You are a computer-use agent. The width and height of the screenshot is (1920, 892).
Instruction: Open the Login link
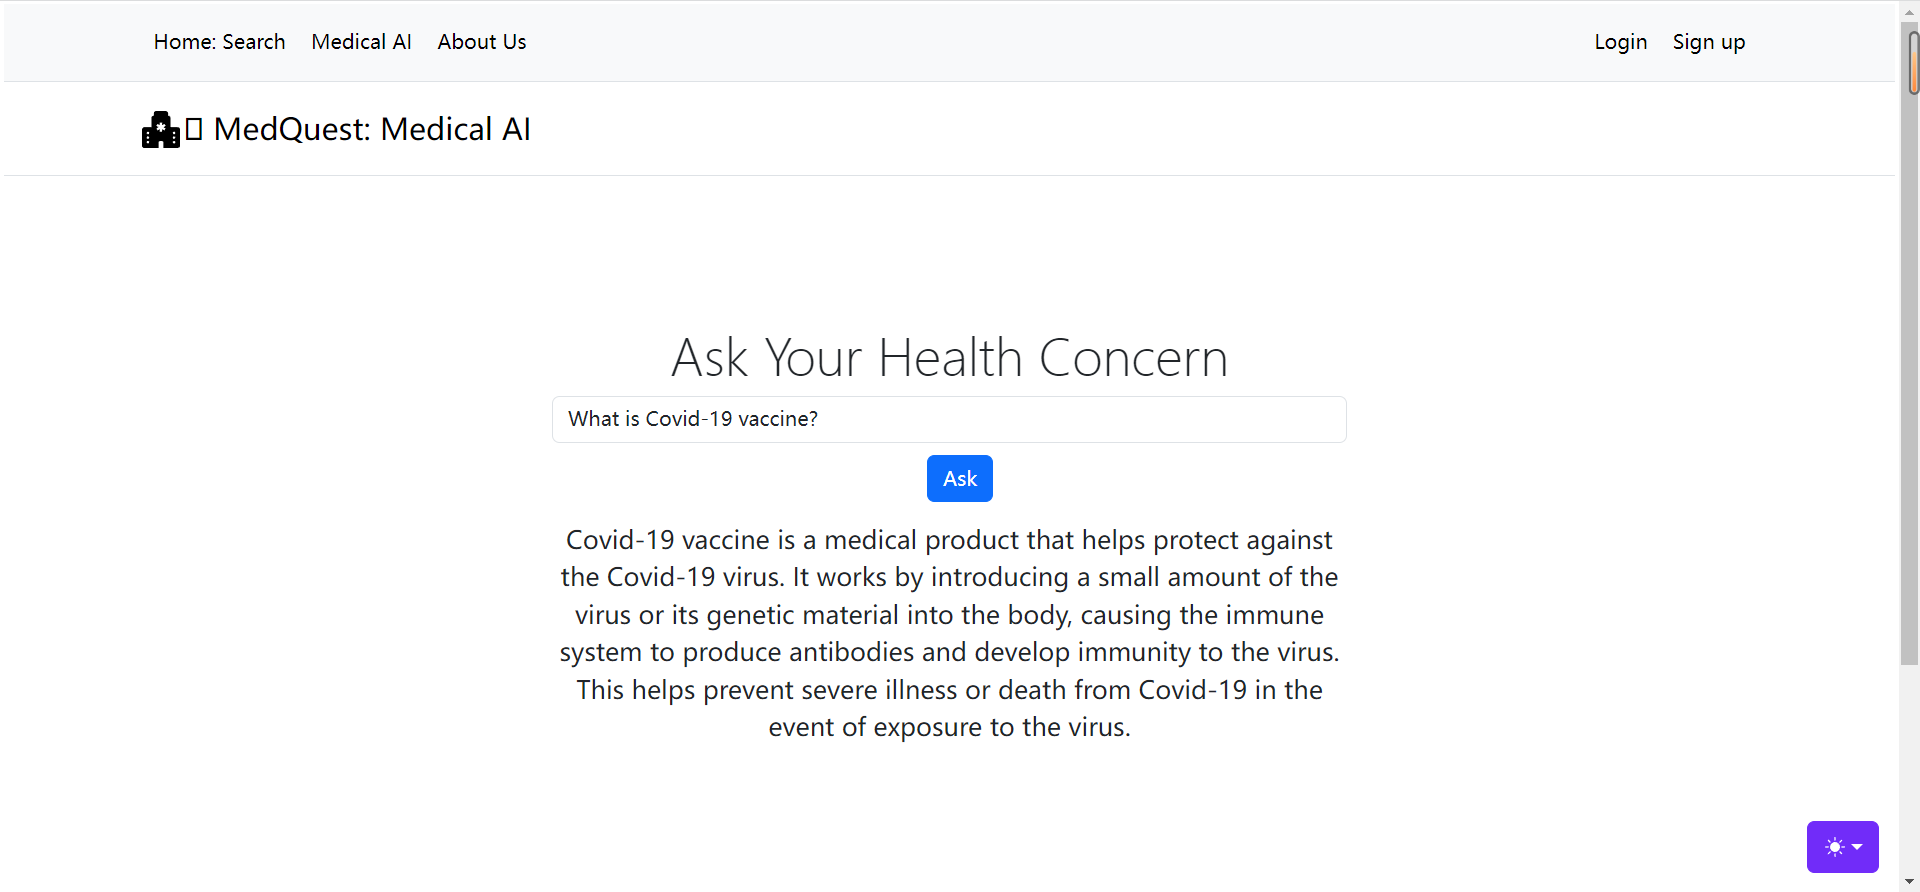[x=1621, y=42]
